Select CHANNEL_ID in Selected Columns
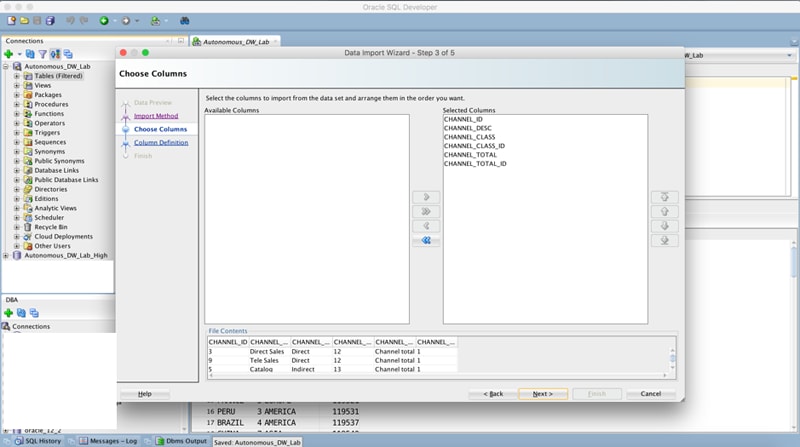The image size is (800, 447). (x=463, y=119)
